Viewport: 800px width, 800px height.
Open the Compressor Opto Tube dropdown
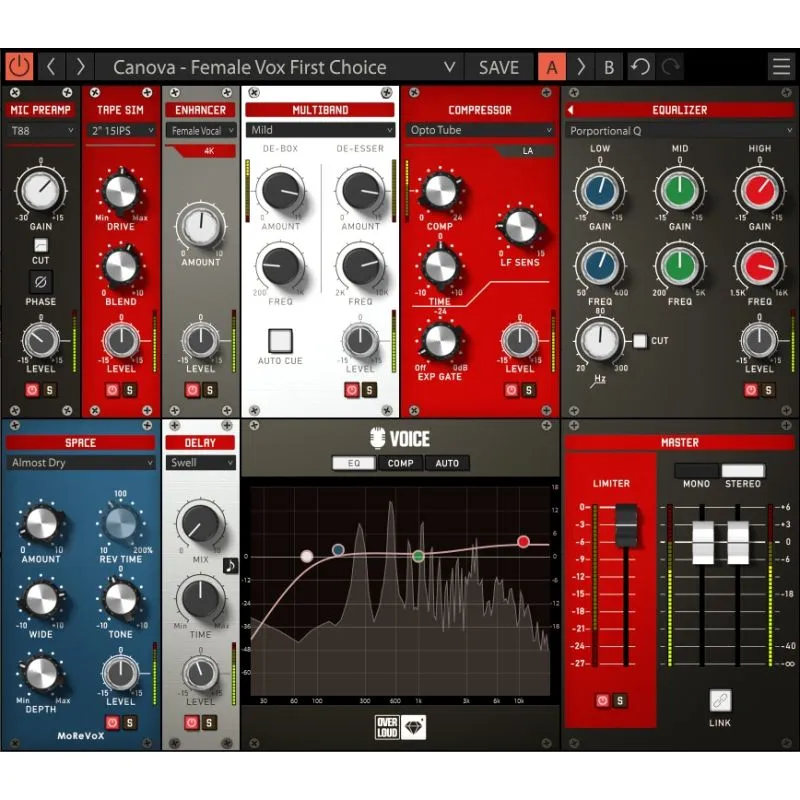pyautogui.click(x=480, y=130)
